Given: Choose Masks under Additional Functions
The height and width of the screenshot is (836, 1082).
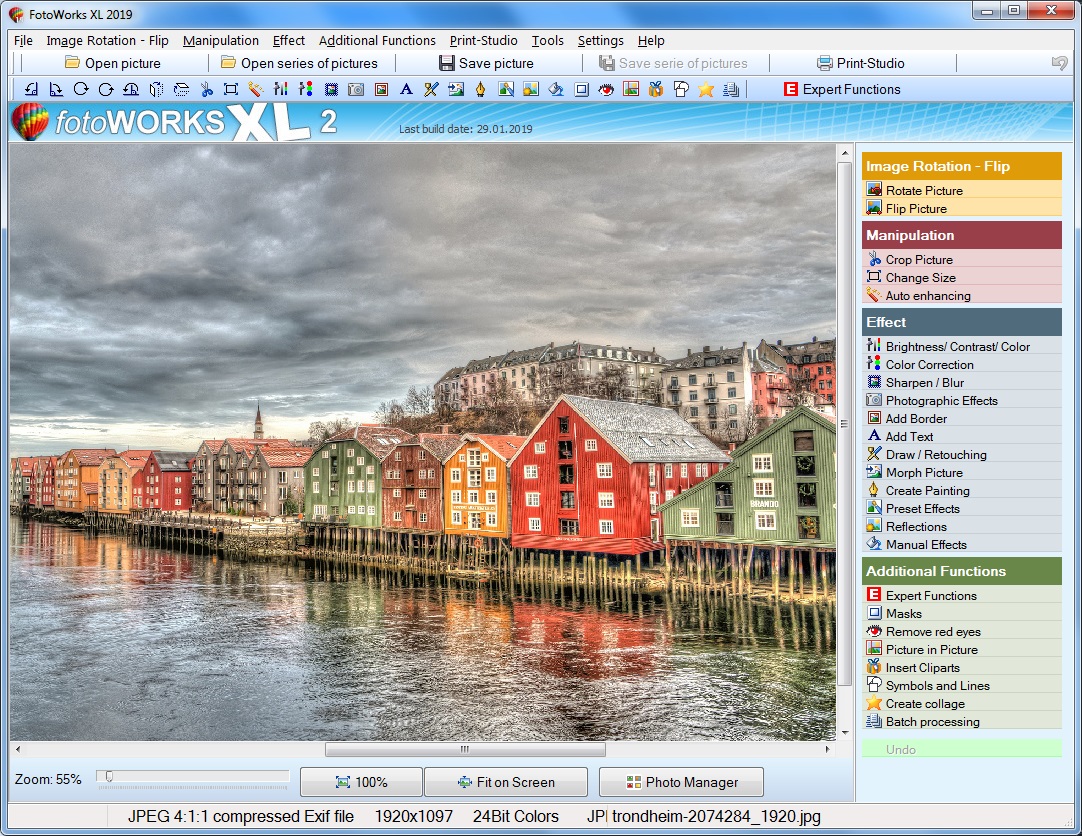Looking at the screenshot, I should click(x=902, y=613).
